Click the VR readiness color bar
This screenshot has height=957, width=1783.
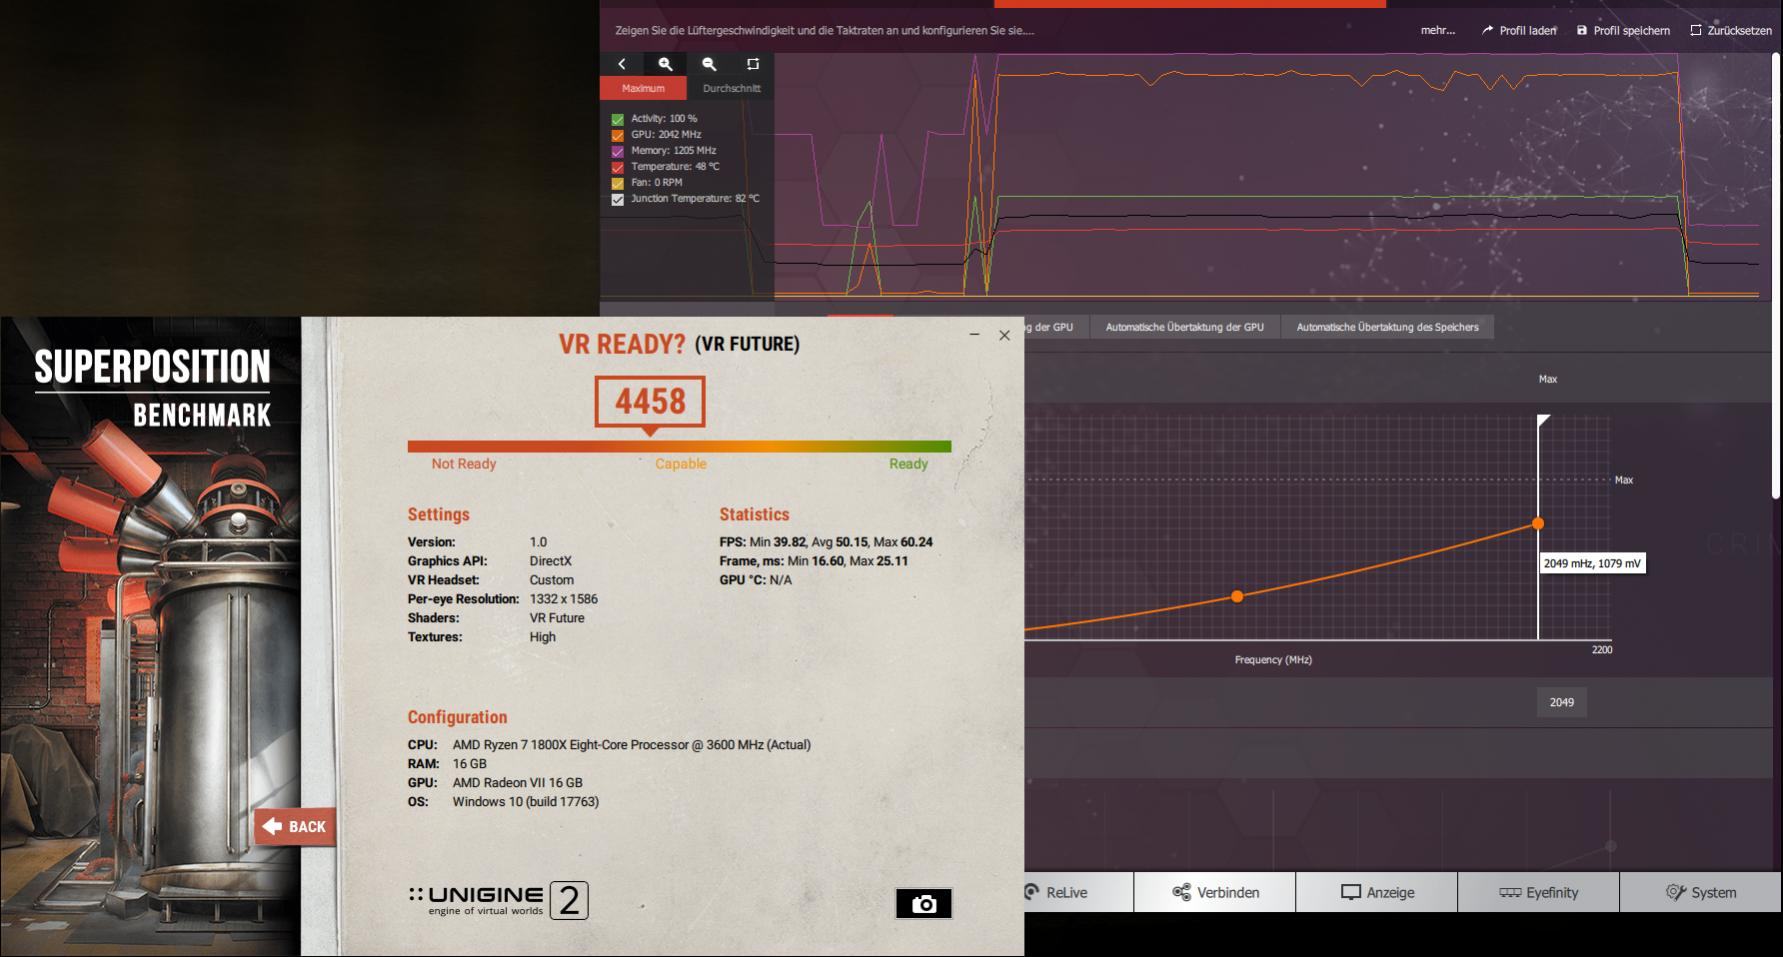[679, 447]
